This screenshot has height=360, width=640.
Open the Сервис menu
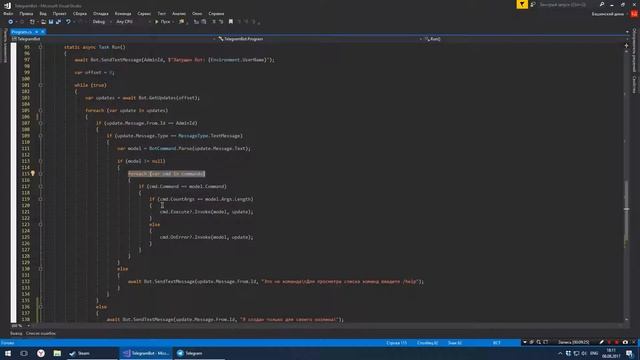(x=144, y=13)
